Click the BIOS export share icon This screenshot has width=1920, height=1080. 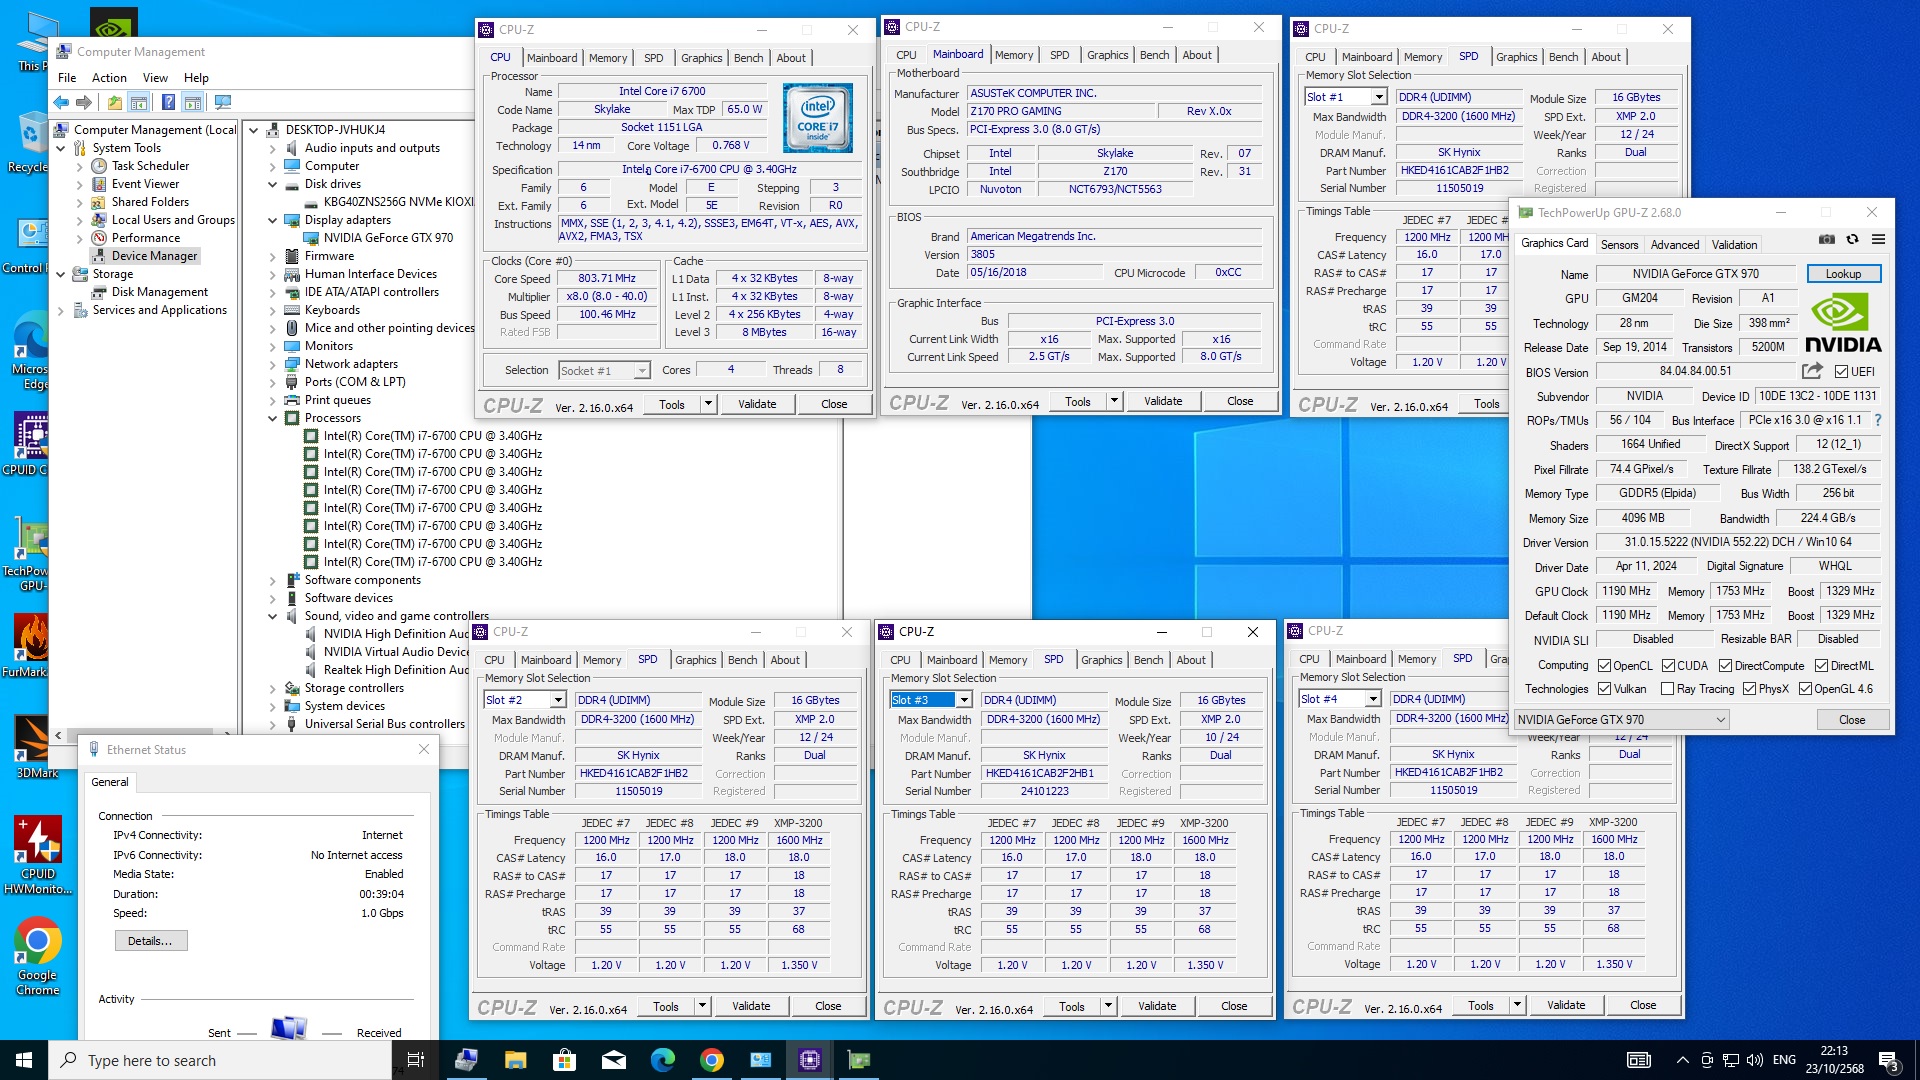pos(1812,371)
